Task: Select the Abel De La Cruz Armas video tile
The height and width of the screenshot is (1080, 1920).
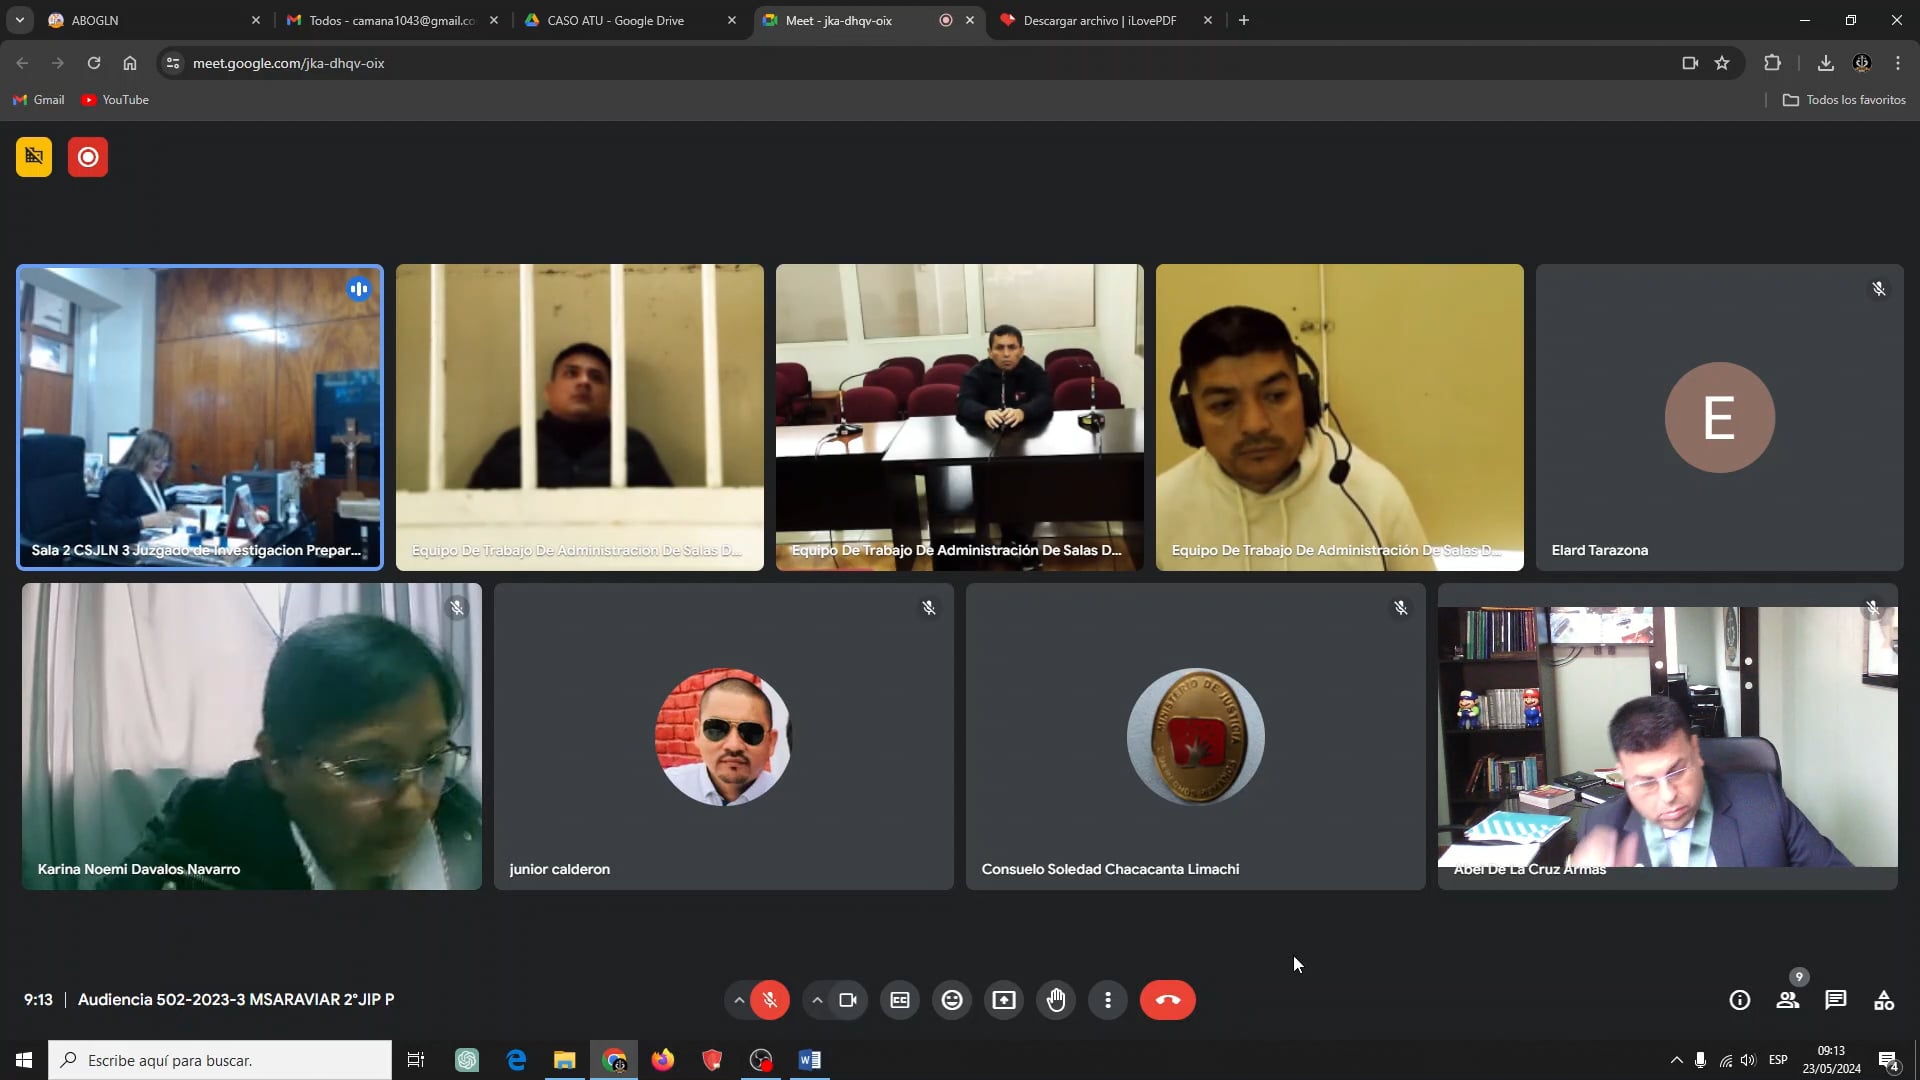Action: (x=1667, y=736)
